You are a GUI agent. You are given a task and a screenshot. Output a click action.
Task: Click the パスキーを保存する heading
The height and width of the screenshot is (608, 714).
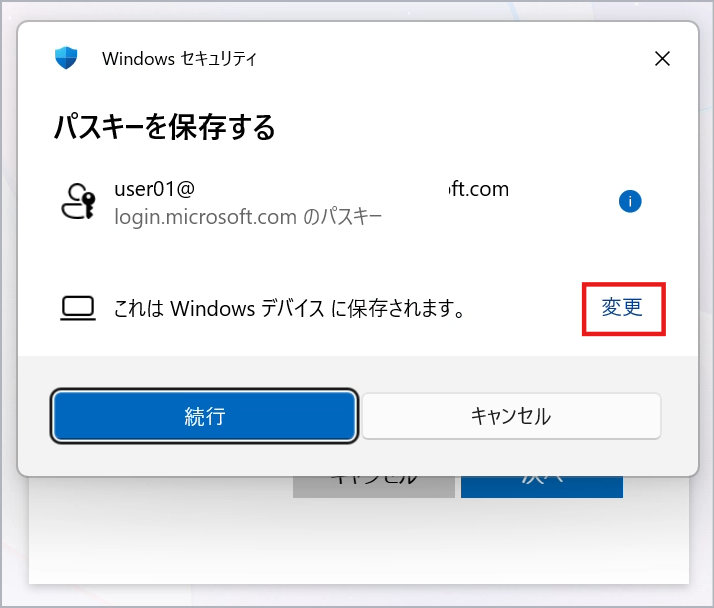[x=165, y=127]
